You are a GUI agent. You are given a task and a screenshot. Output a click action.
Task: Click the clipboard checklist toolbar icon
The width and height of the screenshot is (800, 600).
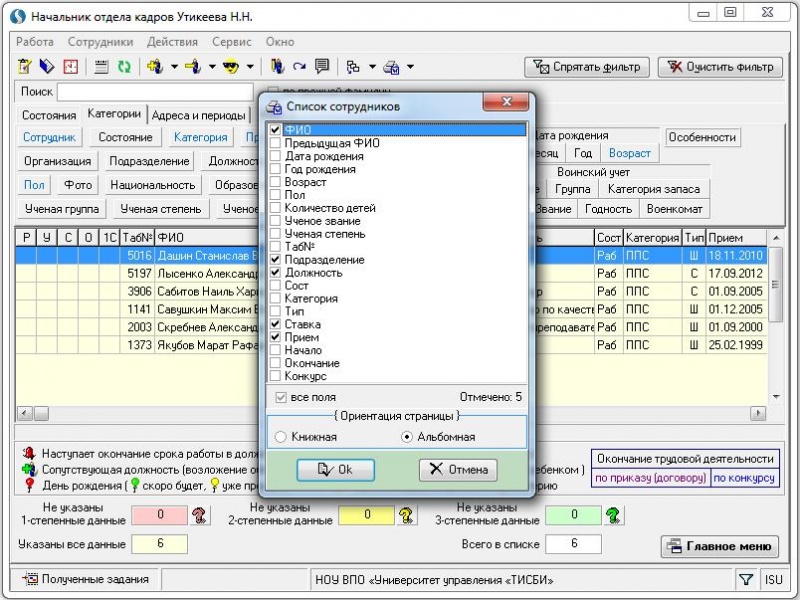click(x=24, y=66)
